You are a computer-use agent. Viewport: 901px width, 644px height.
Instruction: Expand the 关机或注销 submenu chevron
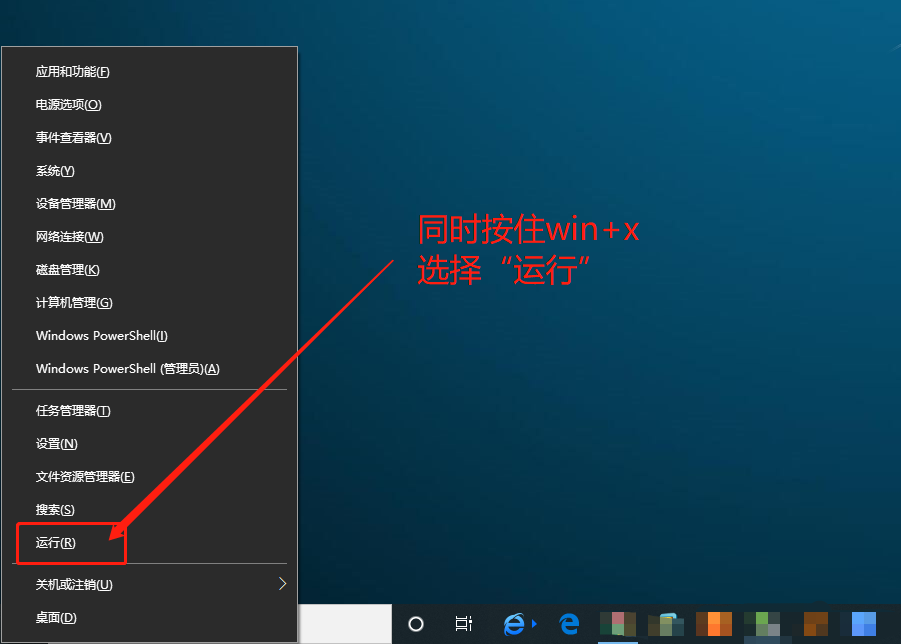(x=282, y=584)
